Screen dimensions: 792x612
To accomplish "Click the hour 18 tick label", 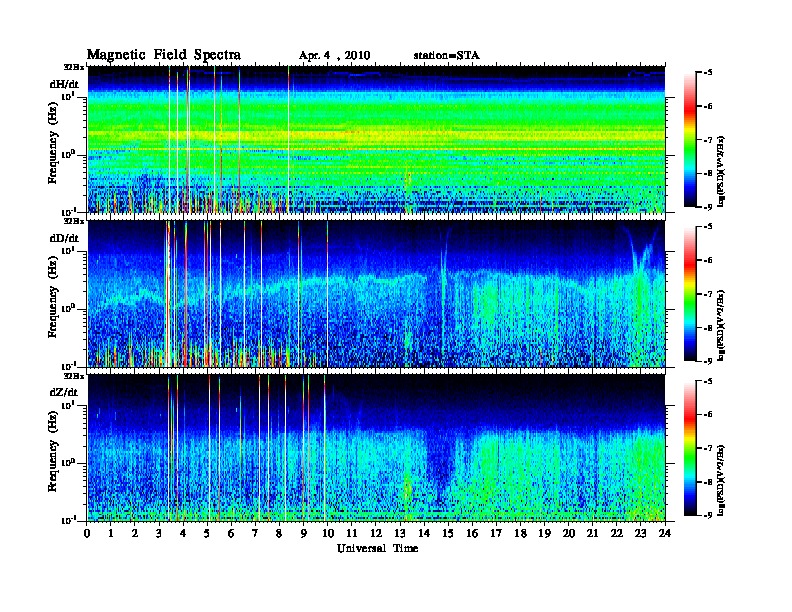I will (520, 533).
